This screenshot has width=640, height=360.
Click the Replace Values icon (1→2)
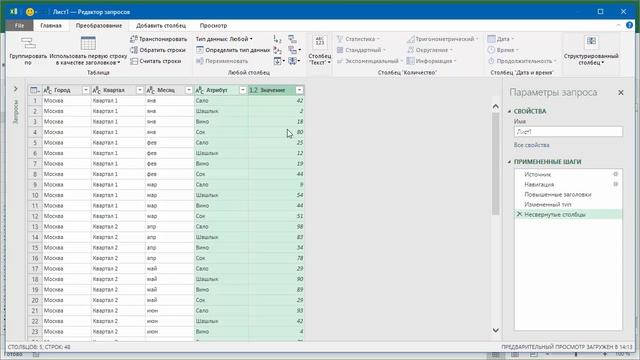[x=278, y=39]
